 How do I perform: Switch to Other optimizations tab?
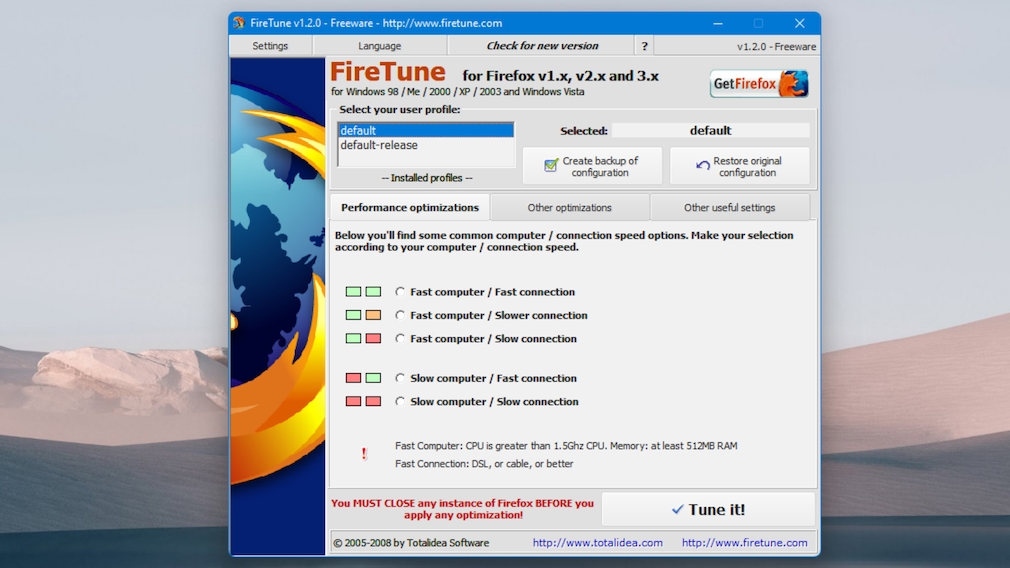pos(569,208)
